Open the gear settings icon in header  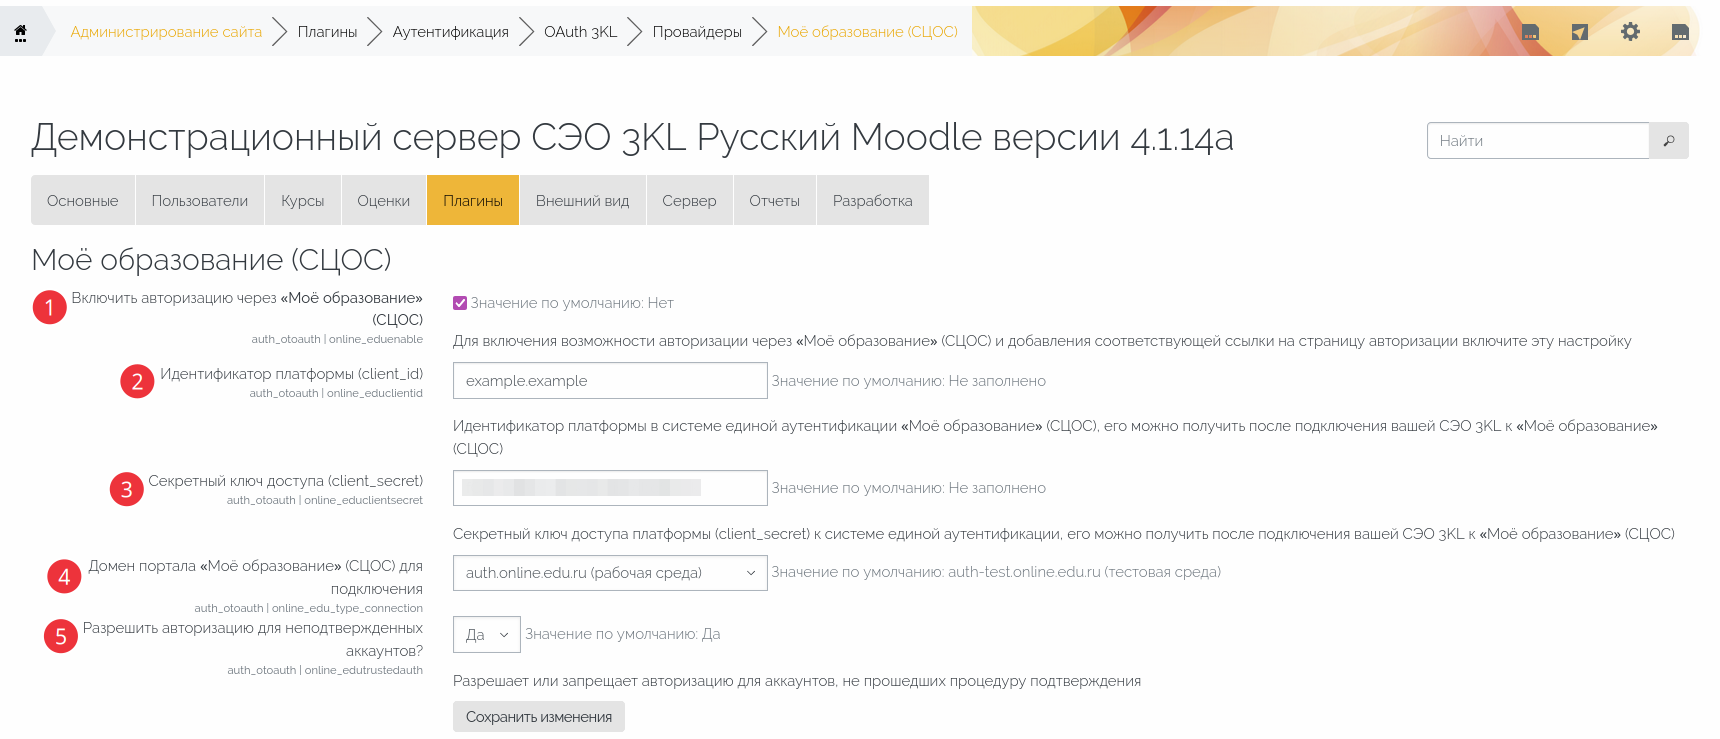coord(1630,32)
